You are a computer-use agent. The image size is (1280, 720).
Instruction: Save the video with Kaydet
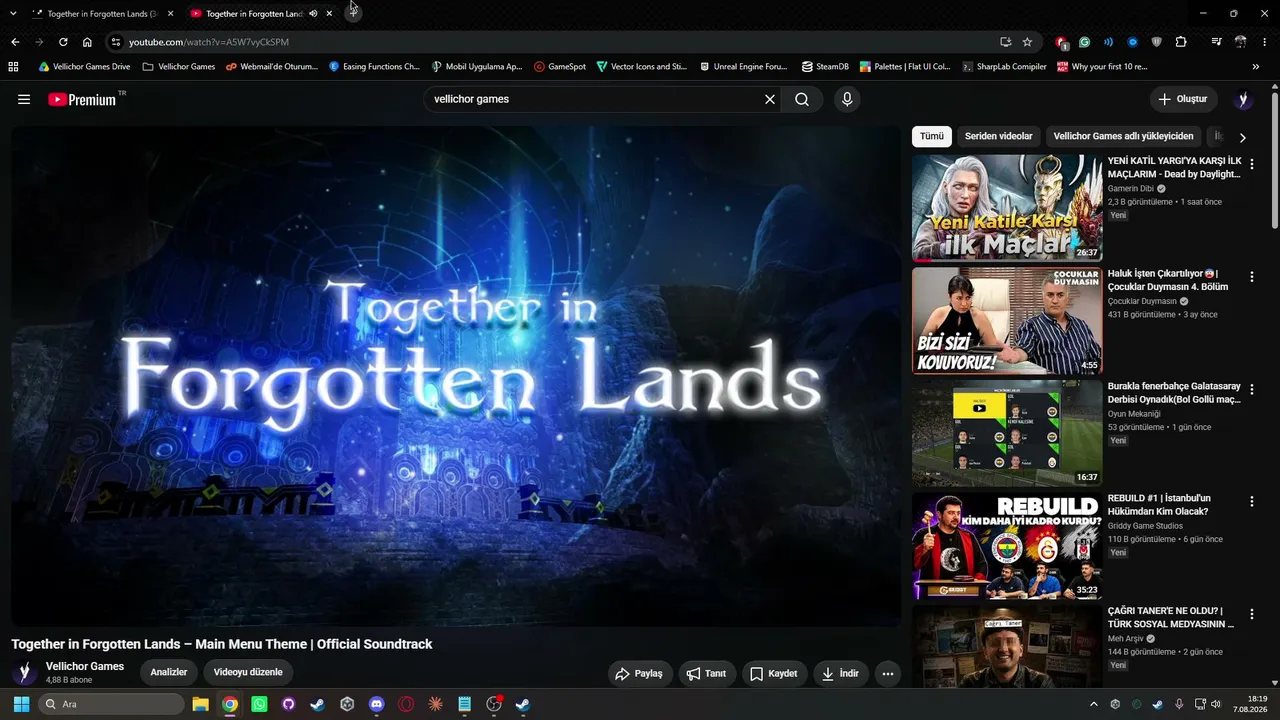tap(774, 674)
